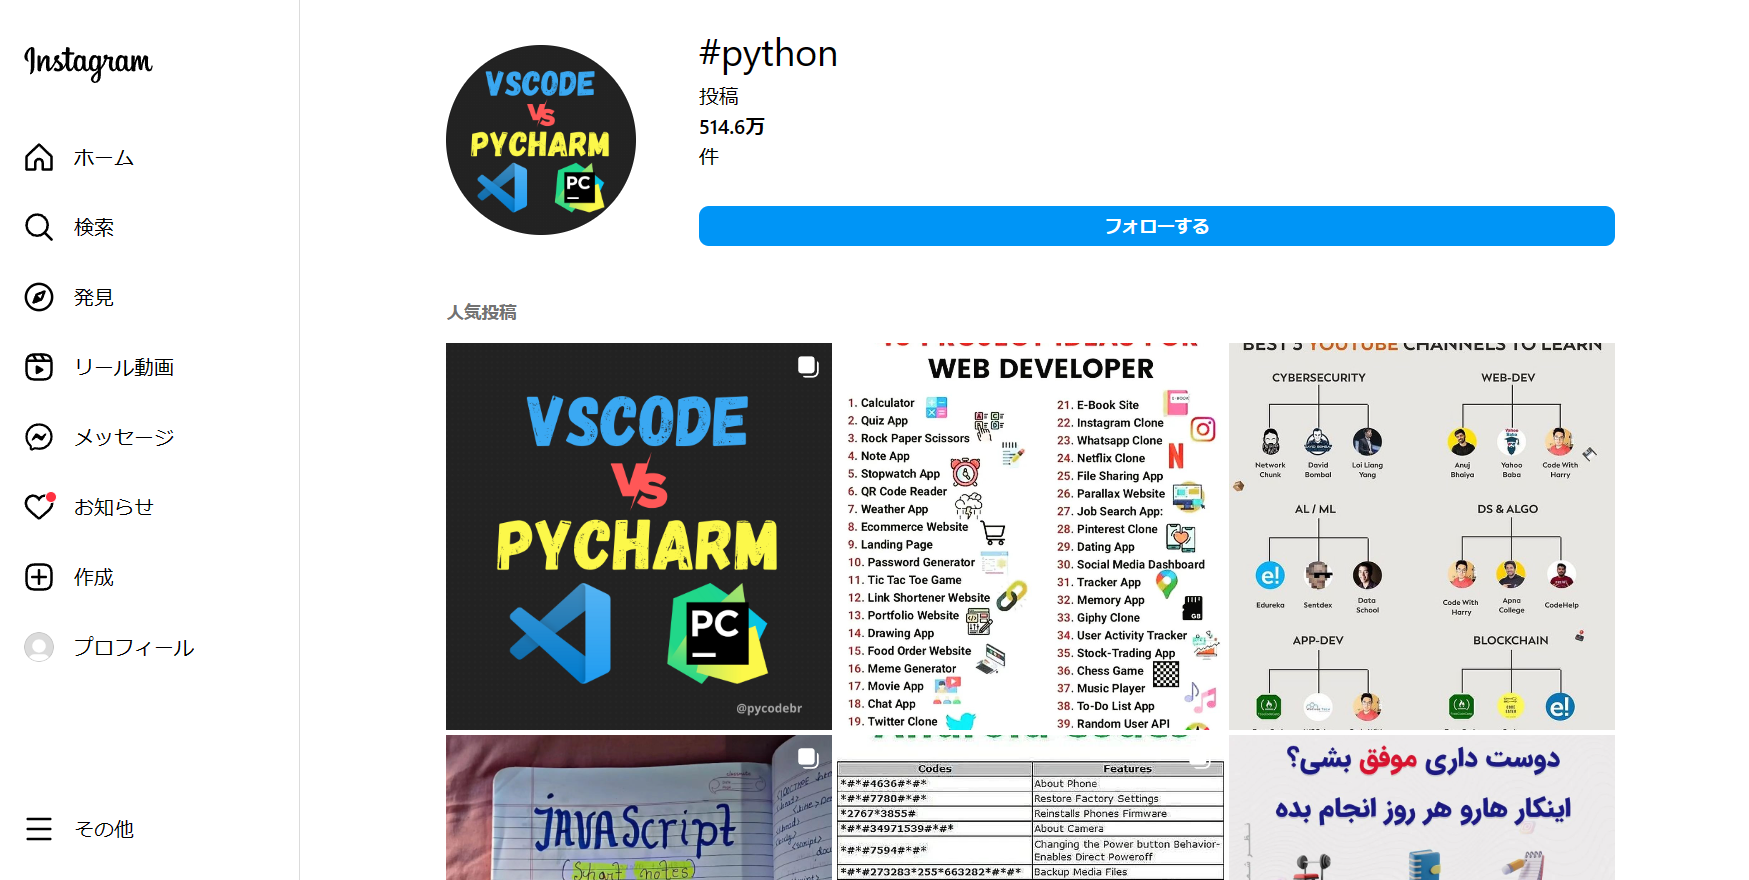Select the お知らせ menu label
This screenshot has width=1749, height=880.
point(114,508)
